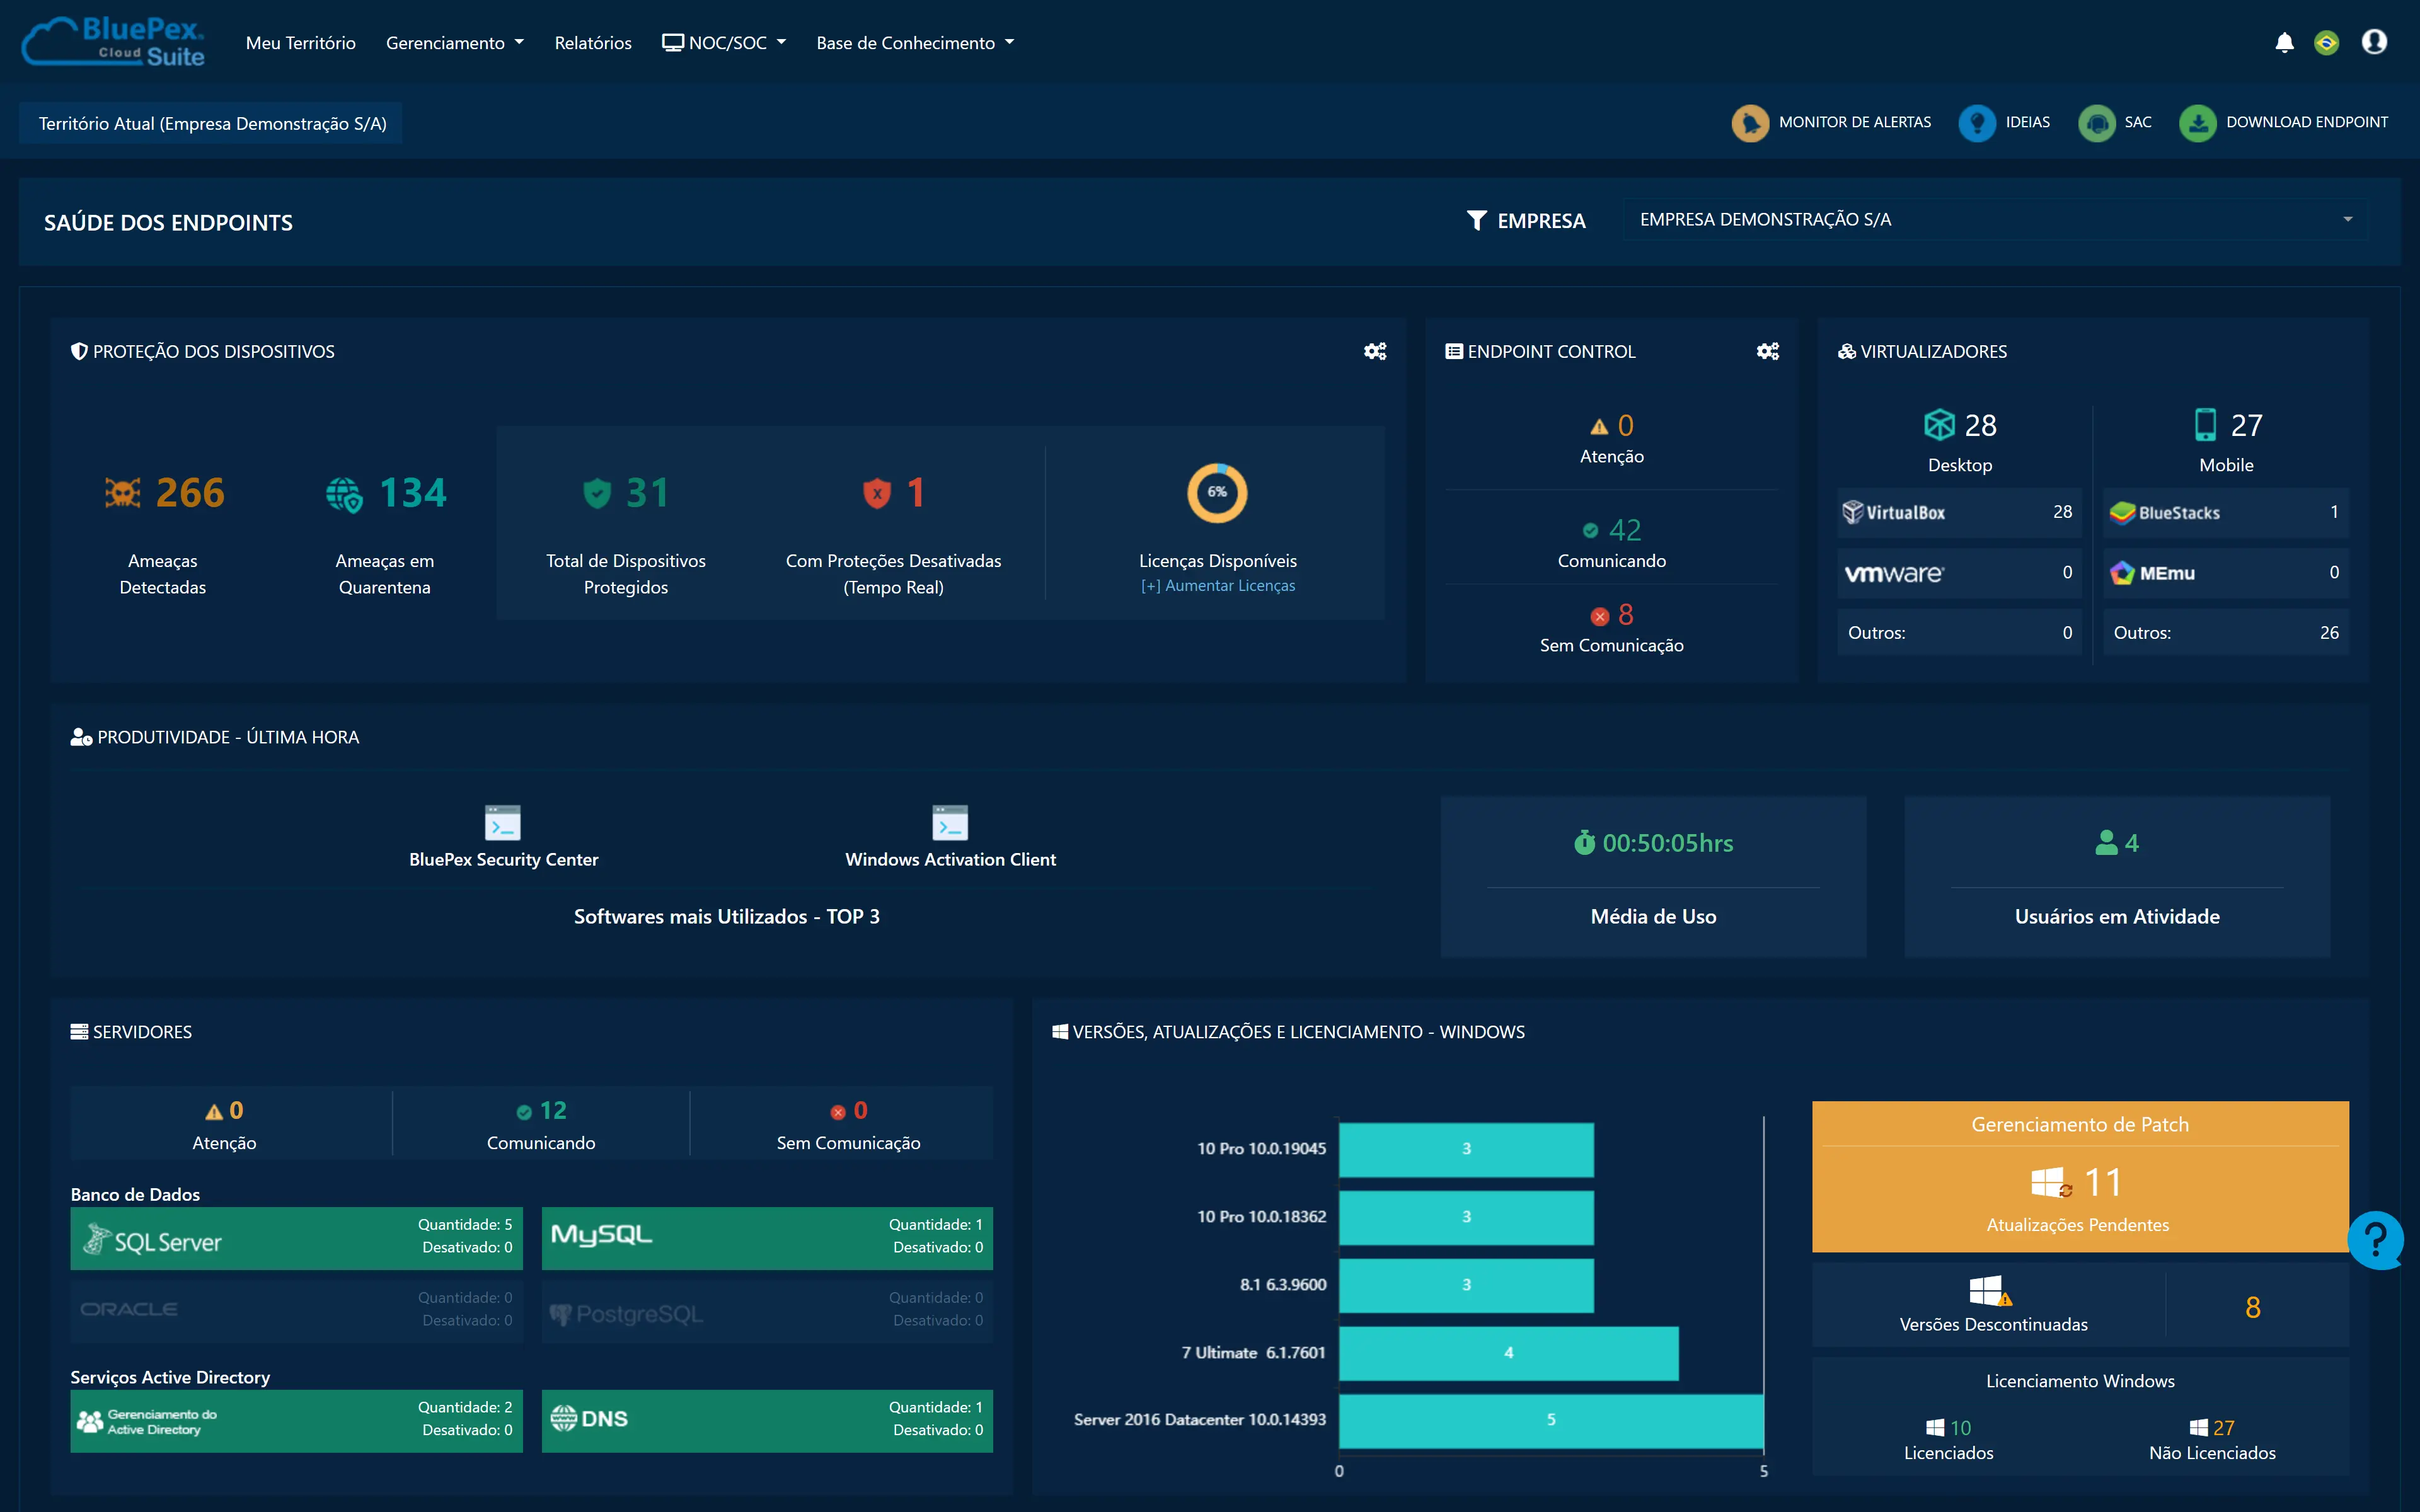Click the BluePex Security Center app icon
The image size is (2420, 1512).
[503, 822]
